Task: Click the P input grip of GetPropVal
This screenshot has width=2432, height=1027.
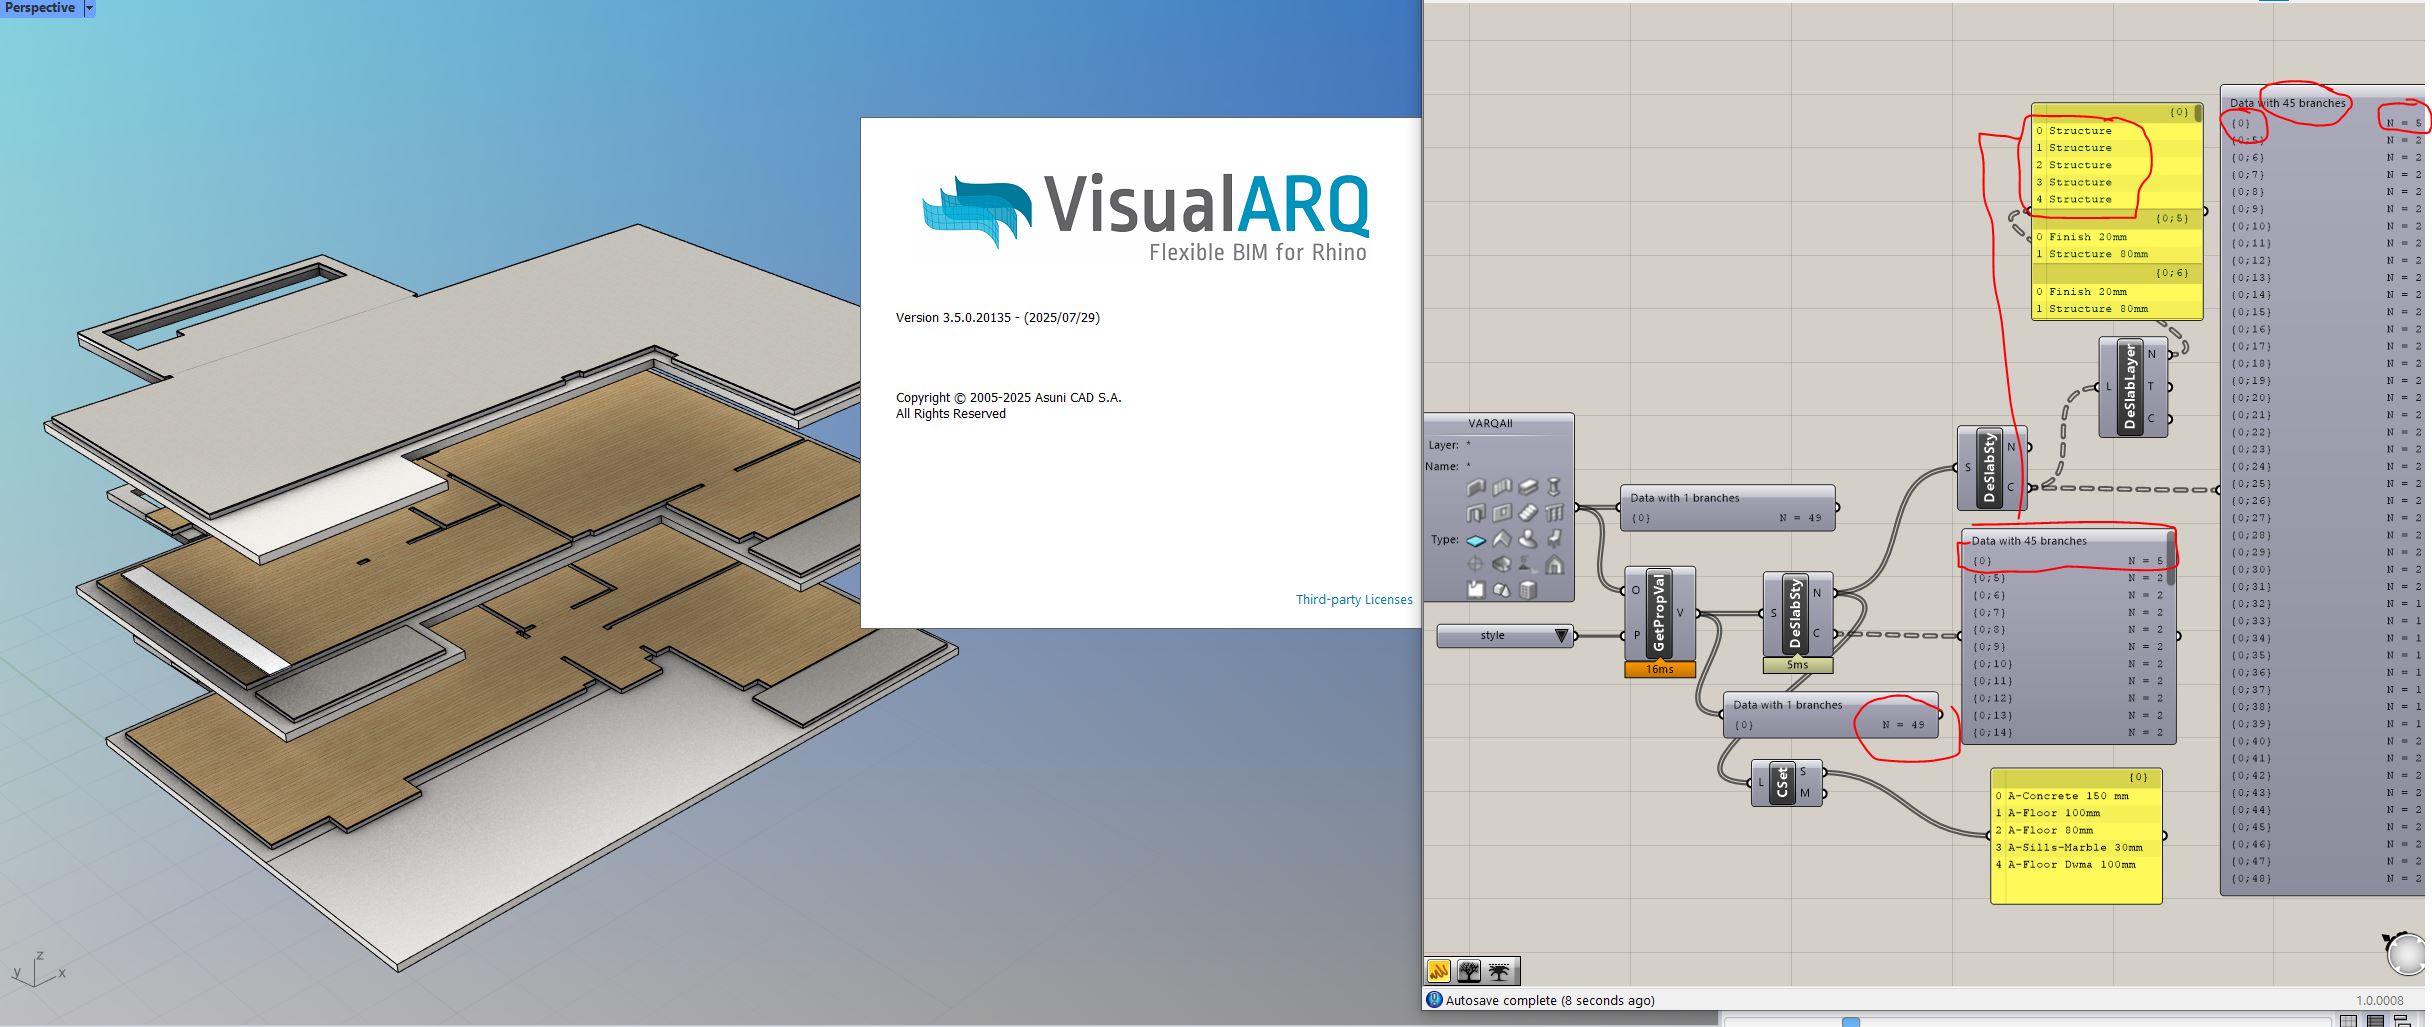Action: pos(1624,636)
